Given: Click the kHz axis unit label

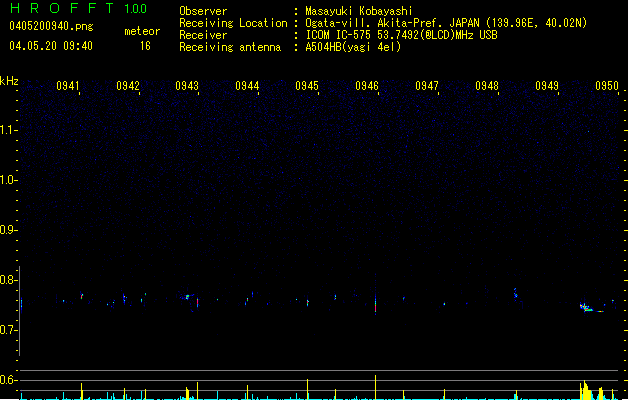Looking at the screenshot, I should coord(9,81).
